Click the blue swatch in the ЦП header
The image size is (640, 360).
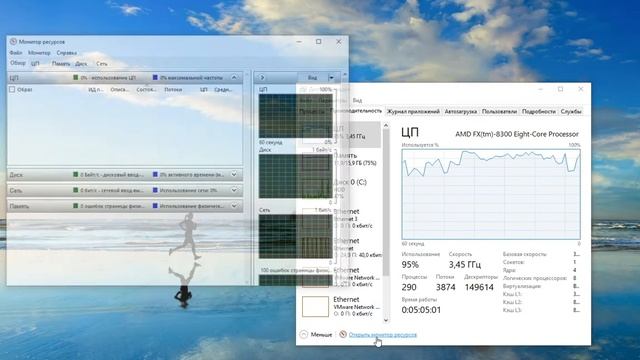155,77
